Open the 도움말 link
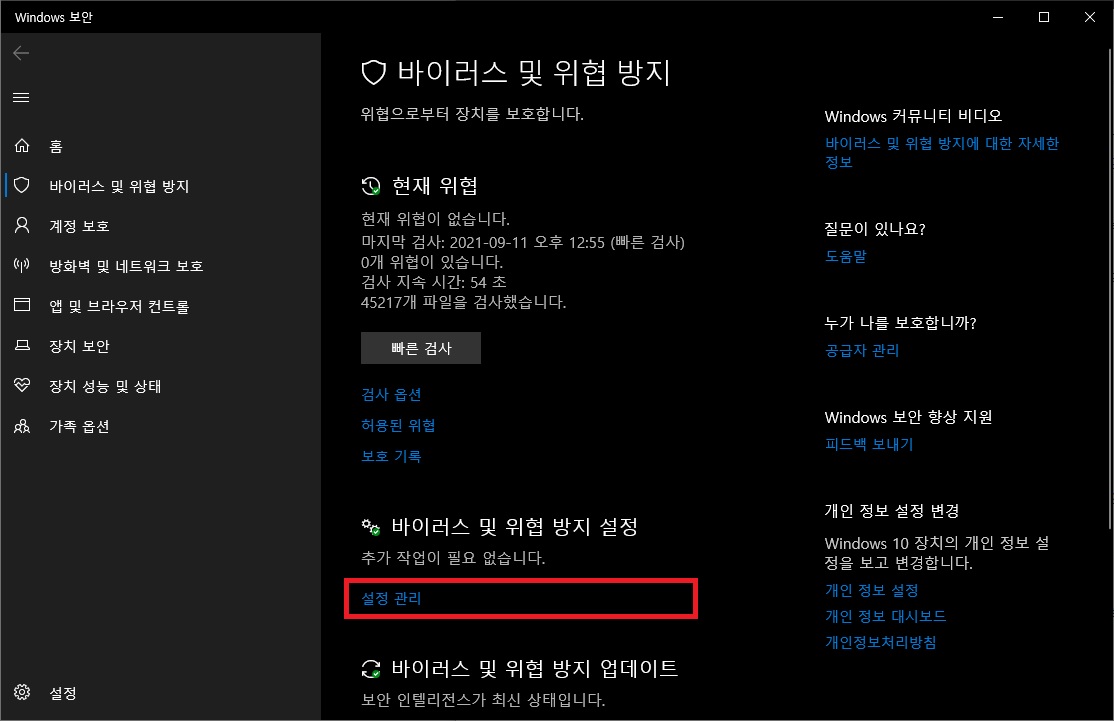Viewport: 1114px width, 721px height. tap(845, 256)
